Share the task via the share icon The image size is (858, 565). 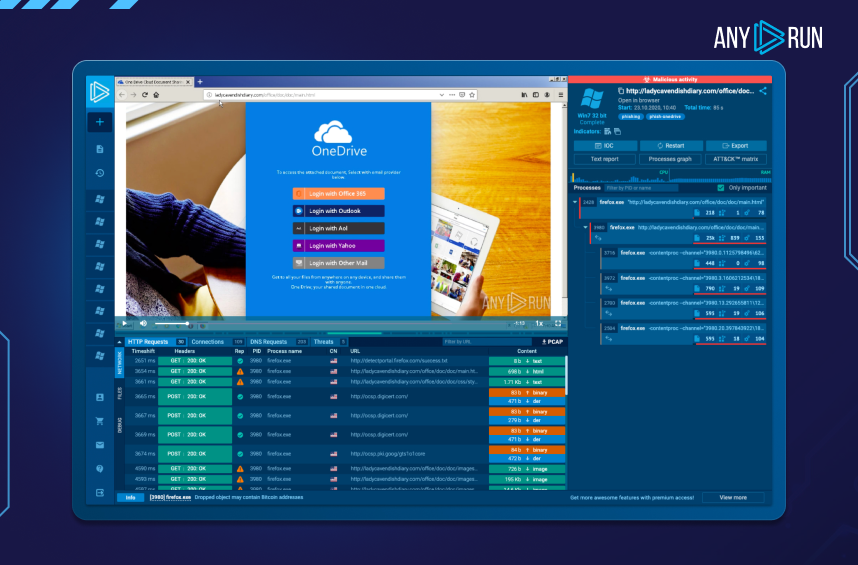[763, 91]
